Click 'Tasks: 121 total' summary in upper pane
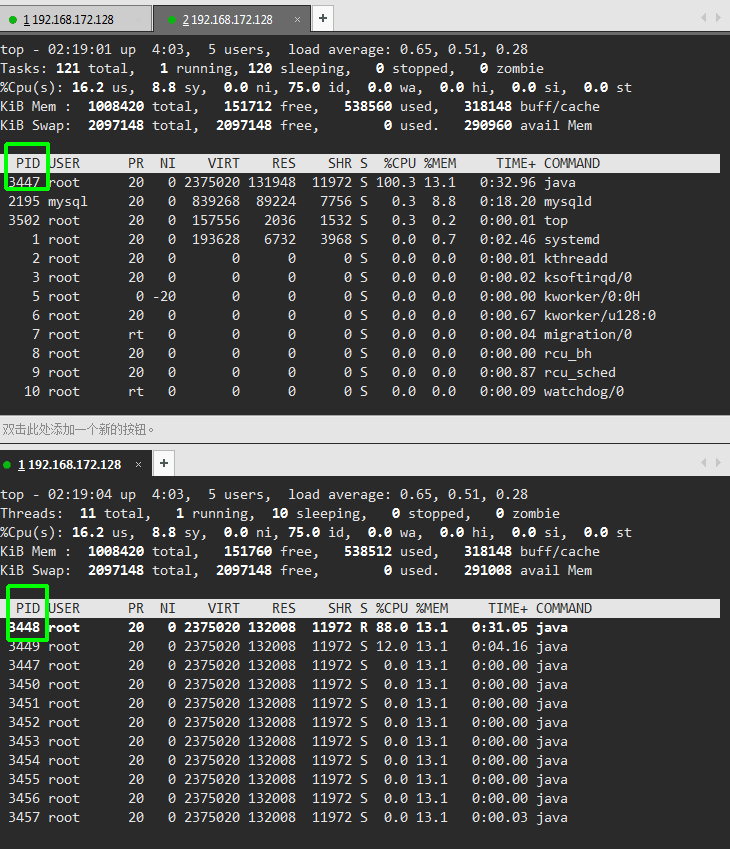Screen dimensions: 730x849 [x=64, y=69]
